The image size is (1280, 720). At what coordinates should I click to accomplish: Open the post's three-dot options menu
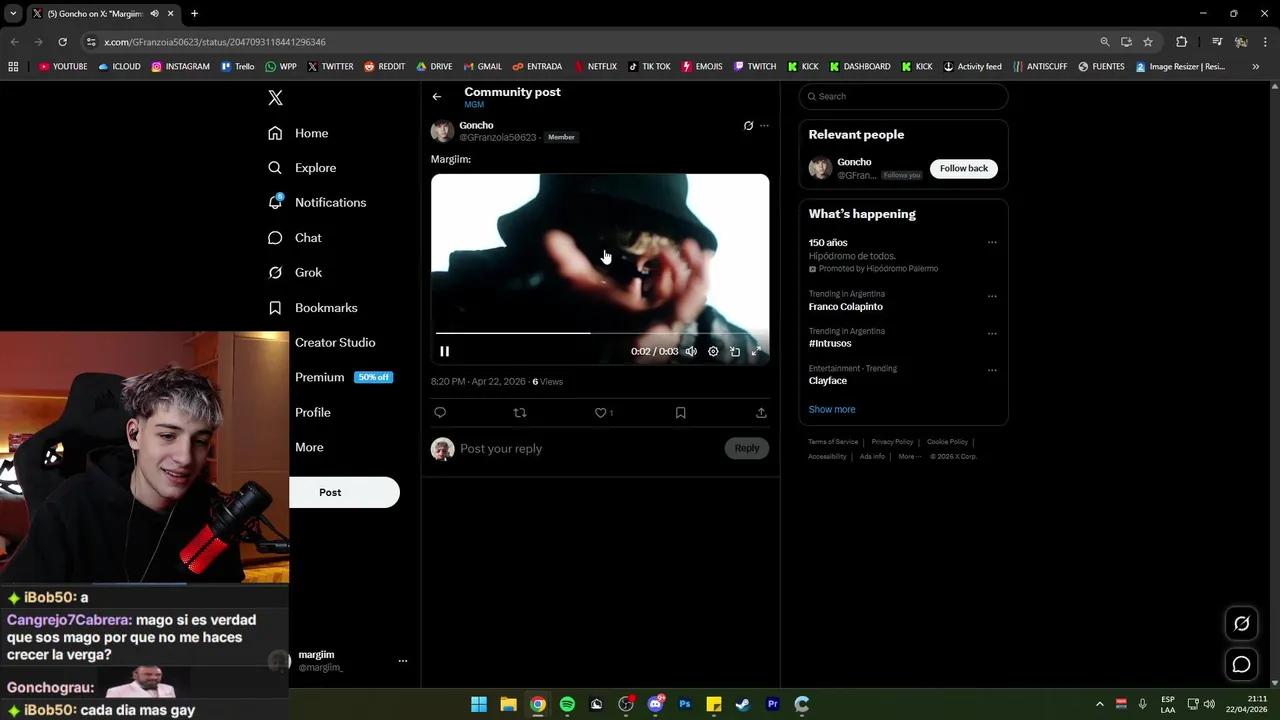pos(764,126)
